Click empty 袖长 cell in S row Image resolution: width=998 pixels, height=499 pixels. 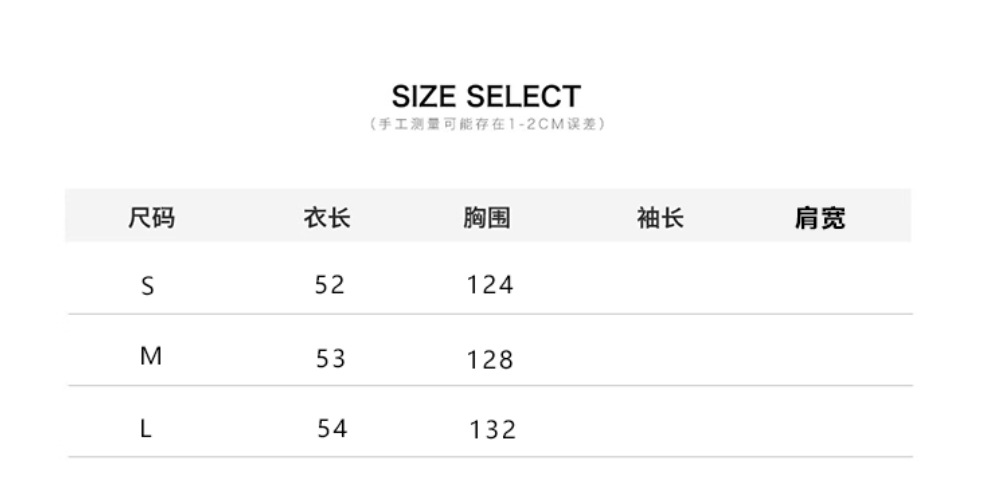(661, 285)
